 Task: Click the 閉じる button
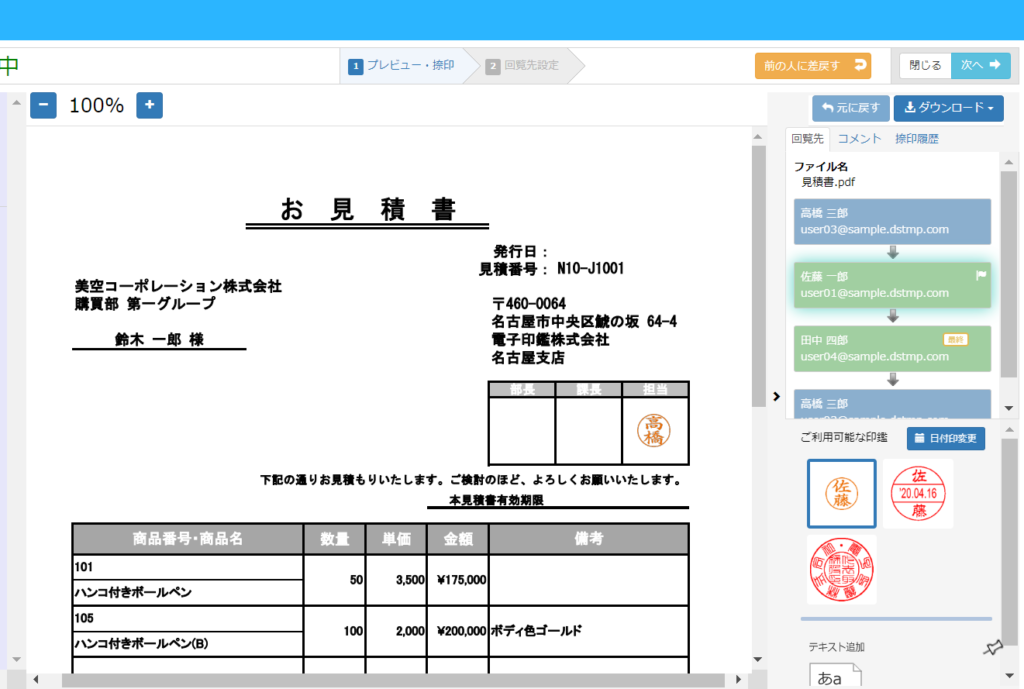(925, 65)
